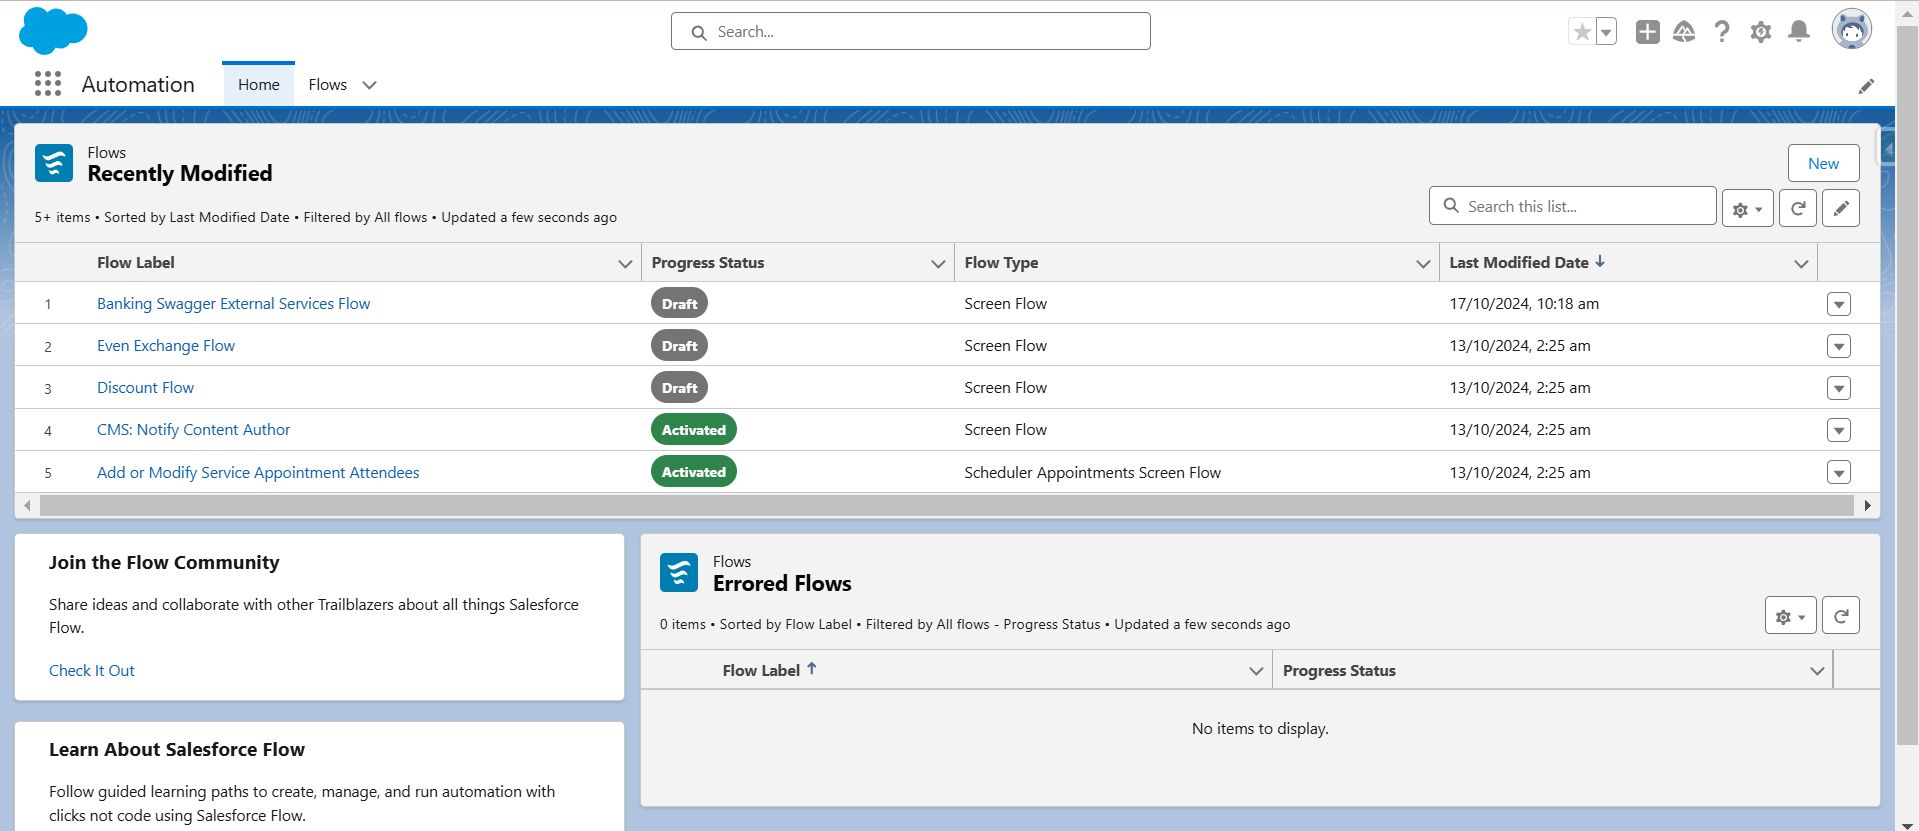This screenshot has height=831, width=1919.
Task: Focus the Search this list field
Action: coord(1572,206)
